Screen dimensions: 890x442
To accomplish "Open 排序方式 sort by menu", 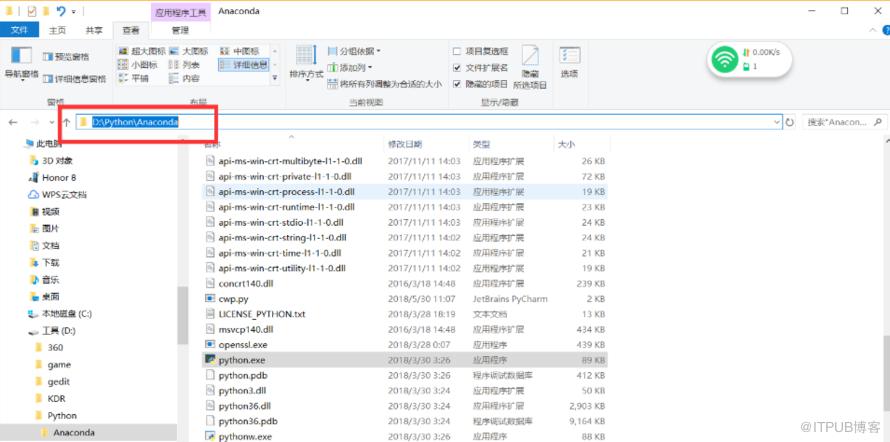I will pyautogui.click(x=306, y=62).
